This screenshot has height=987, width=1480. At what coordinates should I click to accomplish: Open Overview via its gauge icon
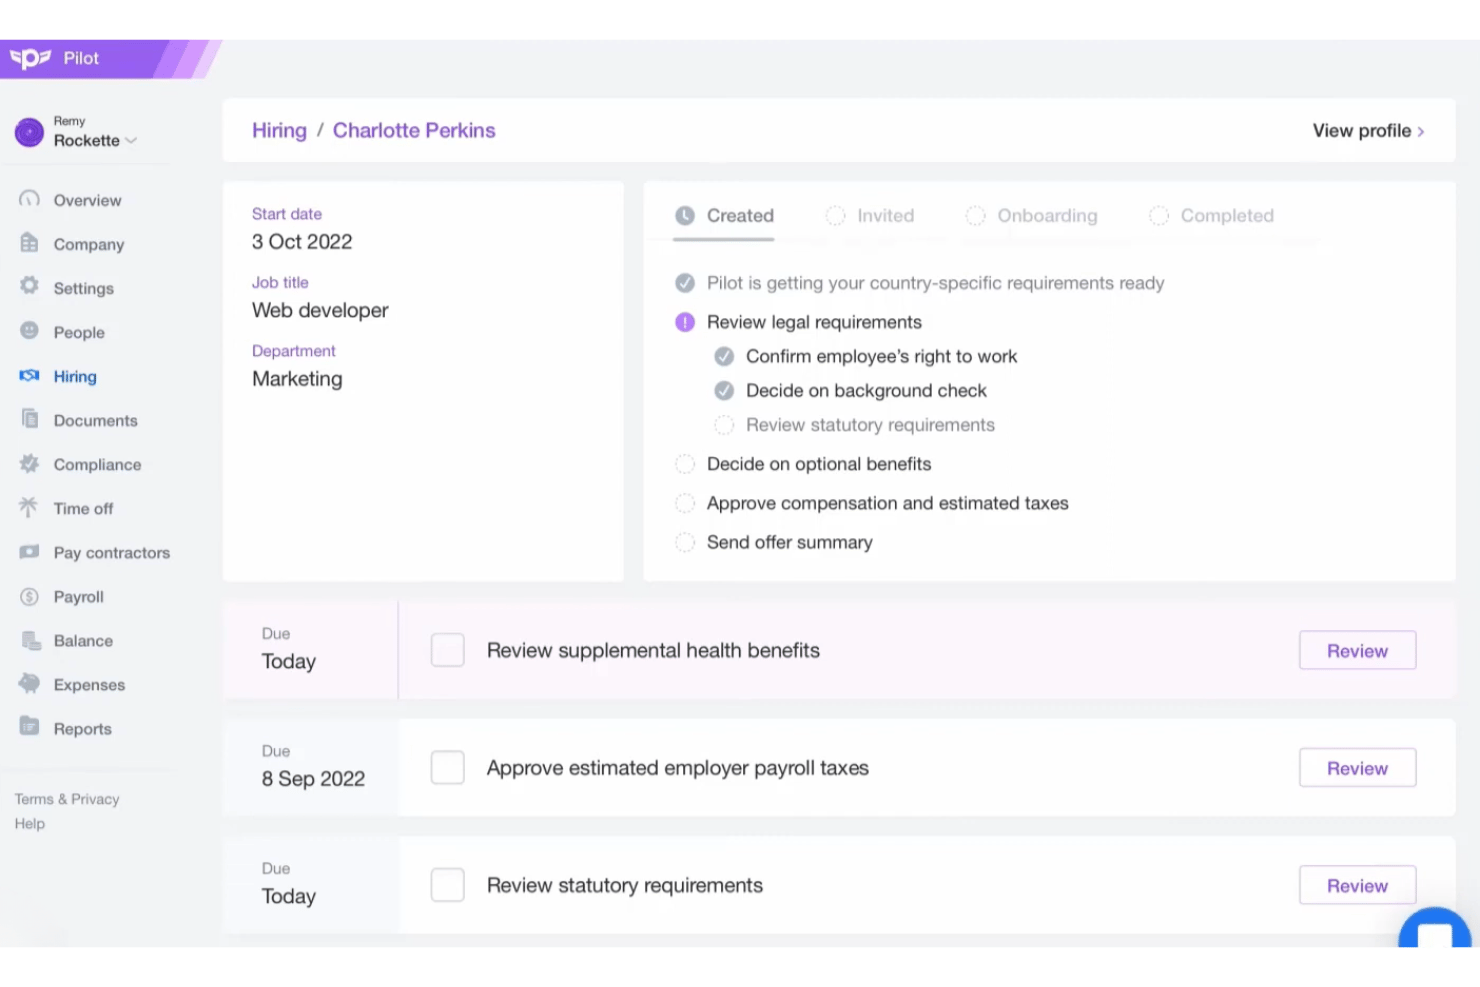pos(29,199)
